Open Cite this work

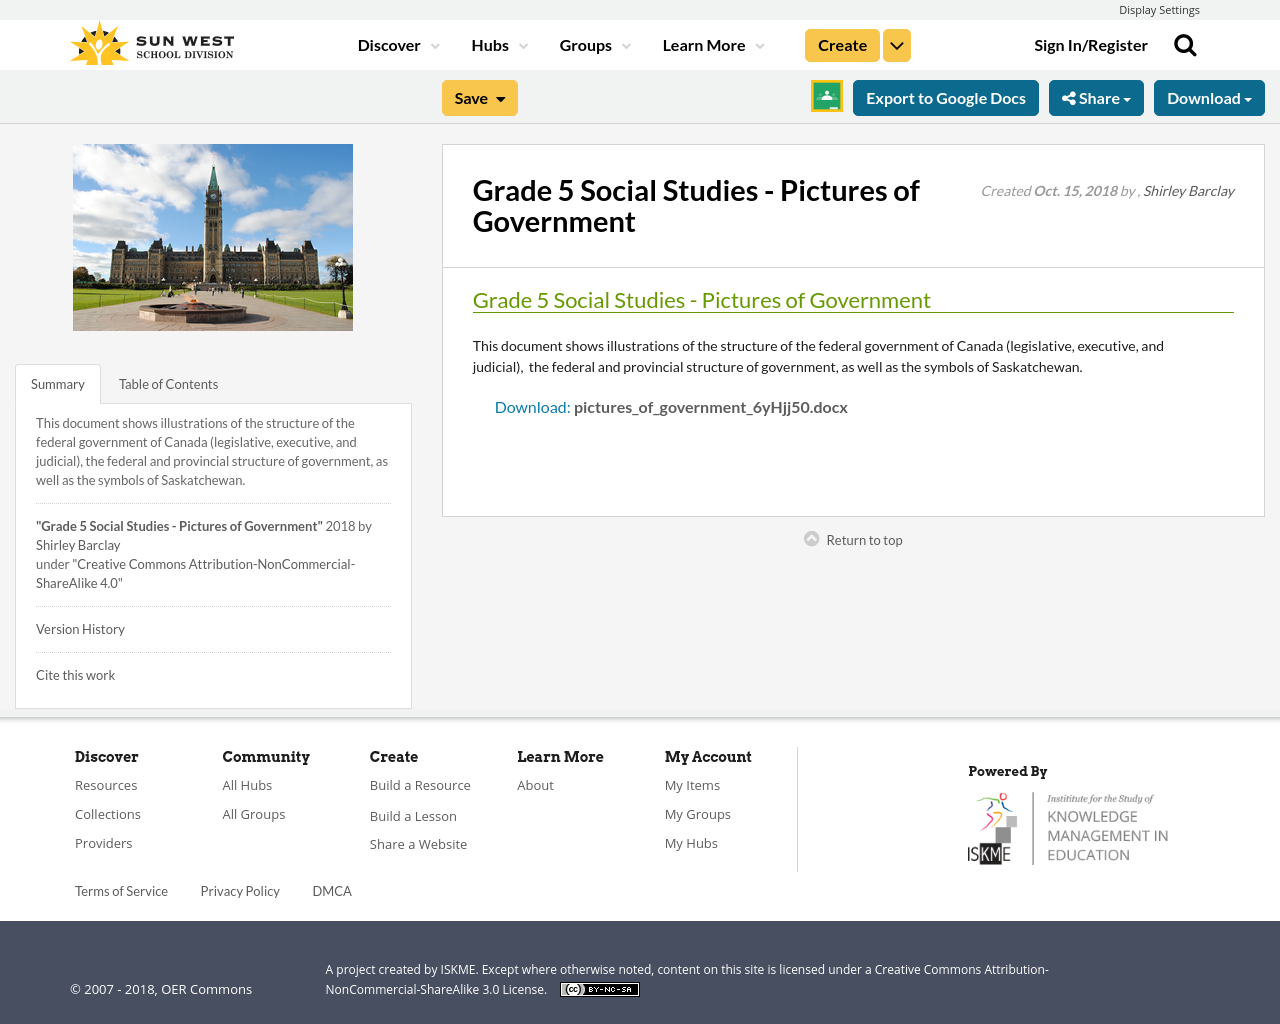click(x=75, y=674)
